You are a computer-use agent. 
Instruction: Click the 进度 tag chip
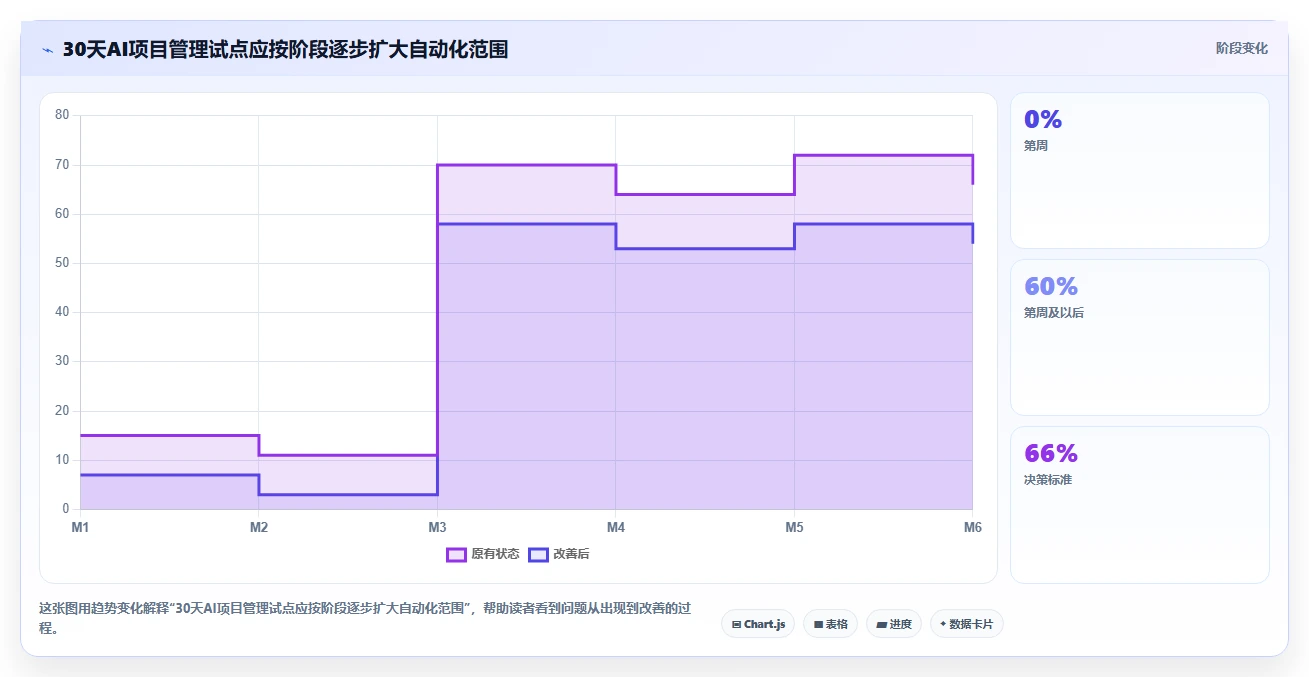click(894, 624)
